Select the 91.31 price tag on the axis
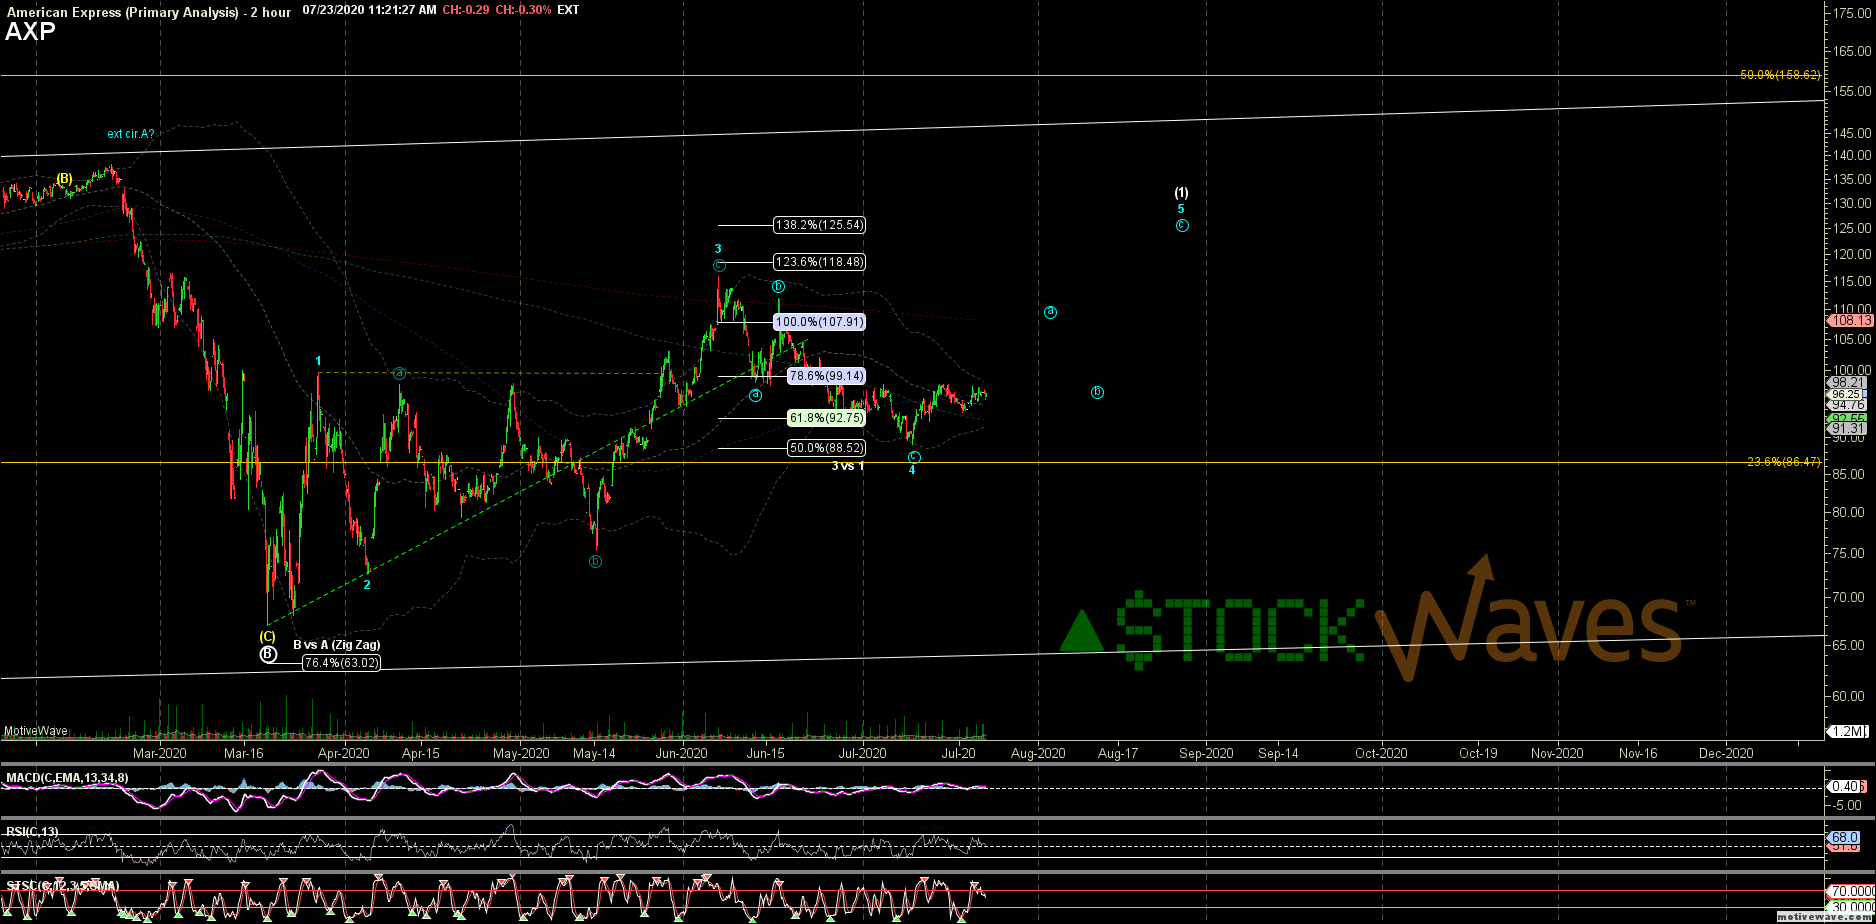 point(1849,428)
